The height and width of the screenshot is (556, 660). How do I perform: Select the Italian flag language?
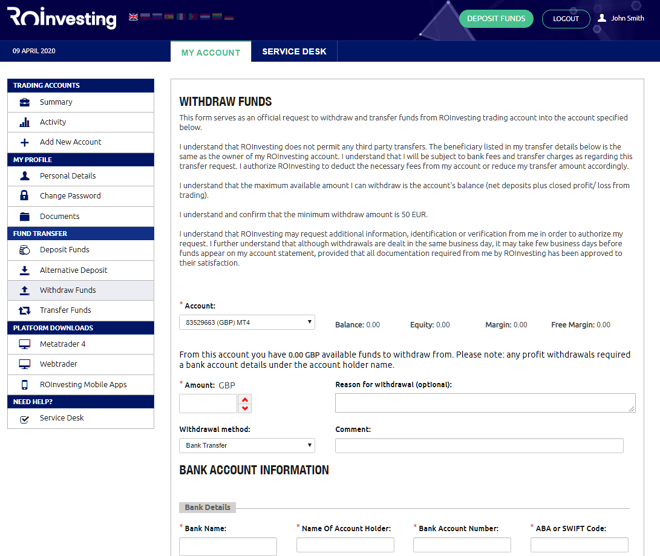[x=181, y=17]
